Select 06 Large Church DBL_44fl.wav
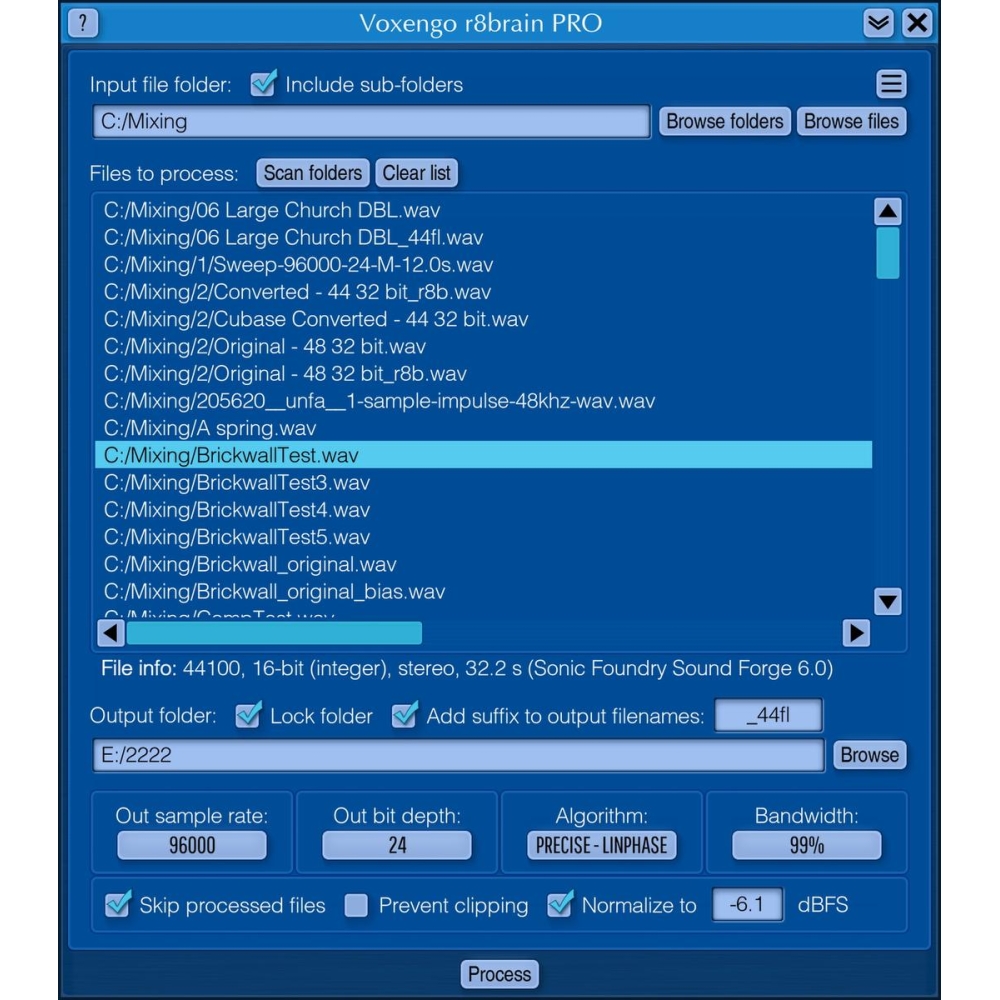 click(483, 237)
